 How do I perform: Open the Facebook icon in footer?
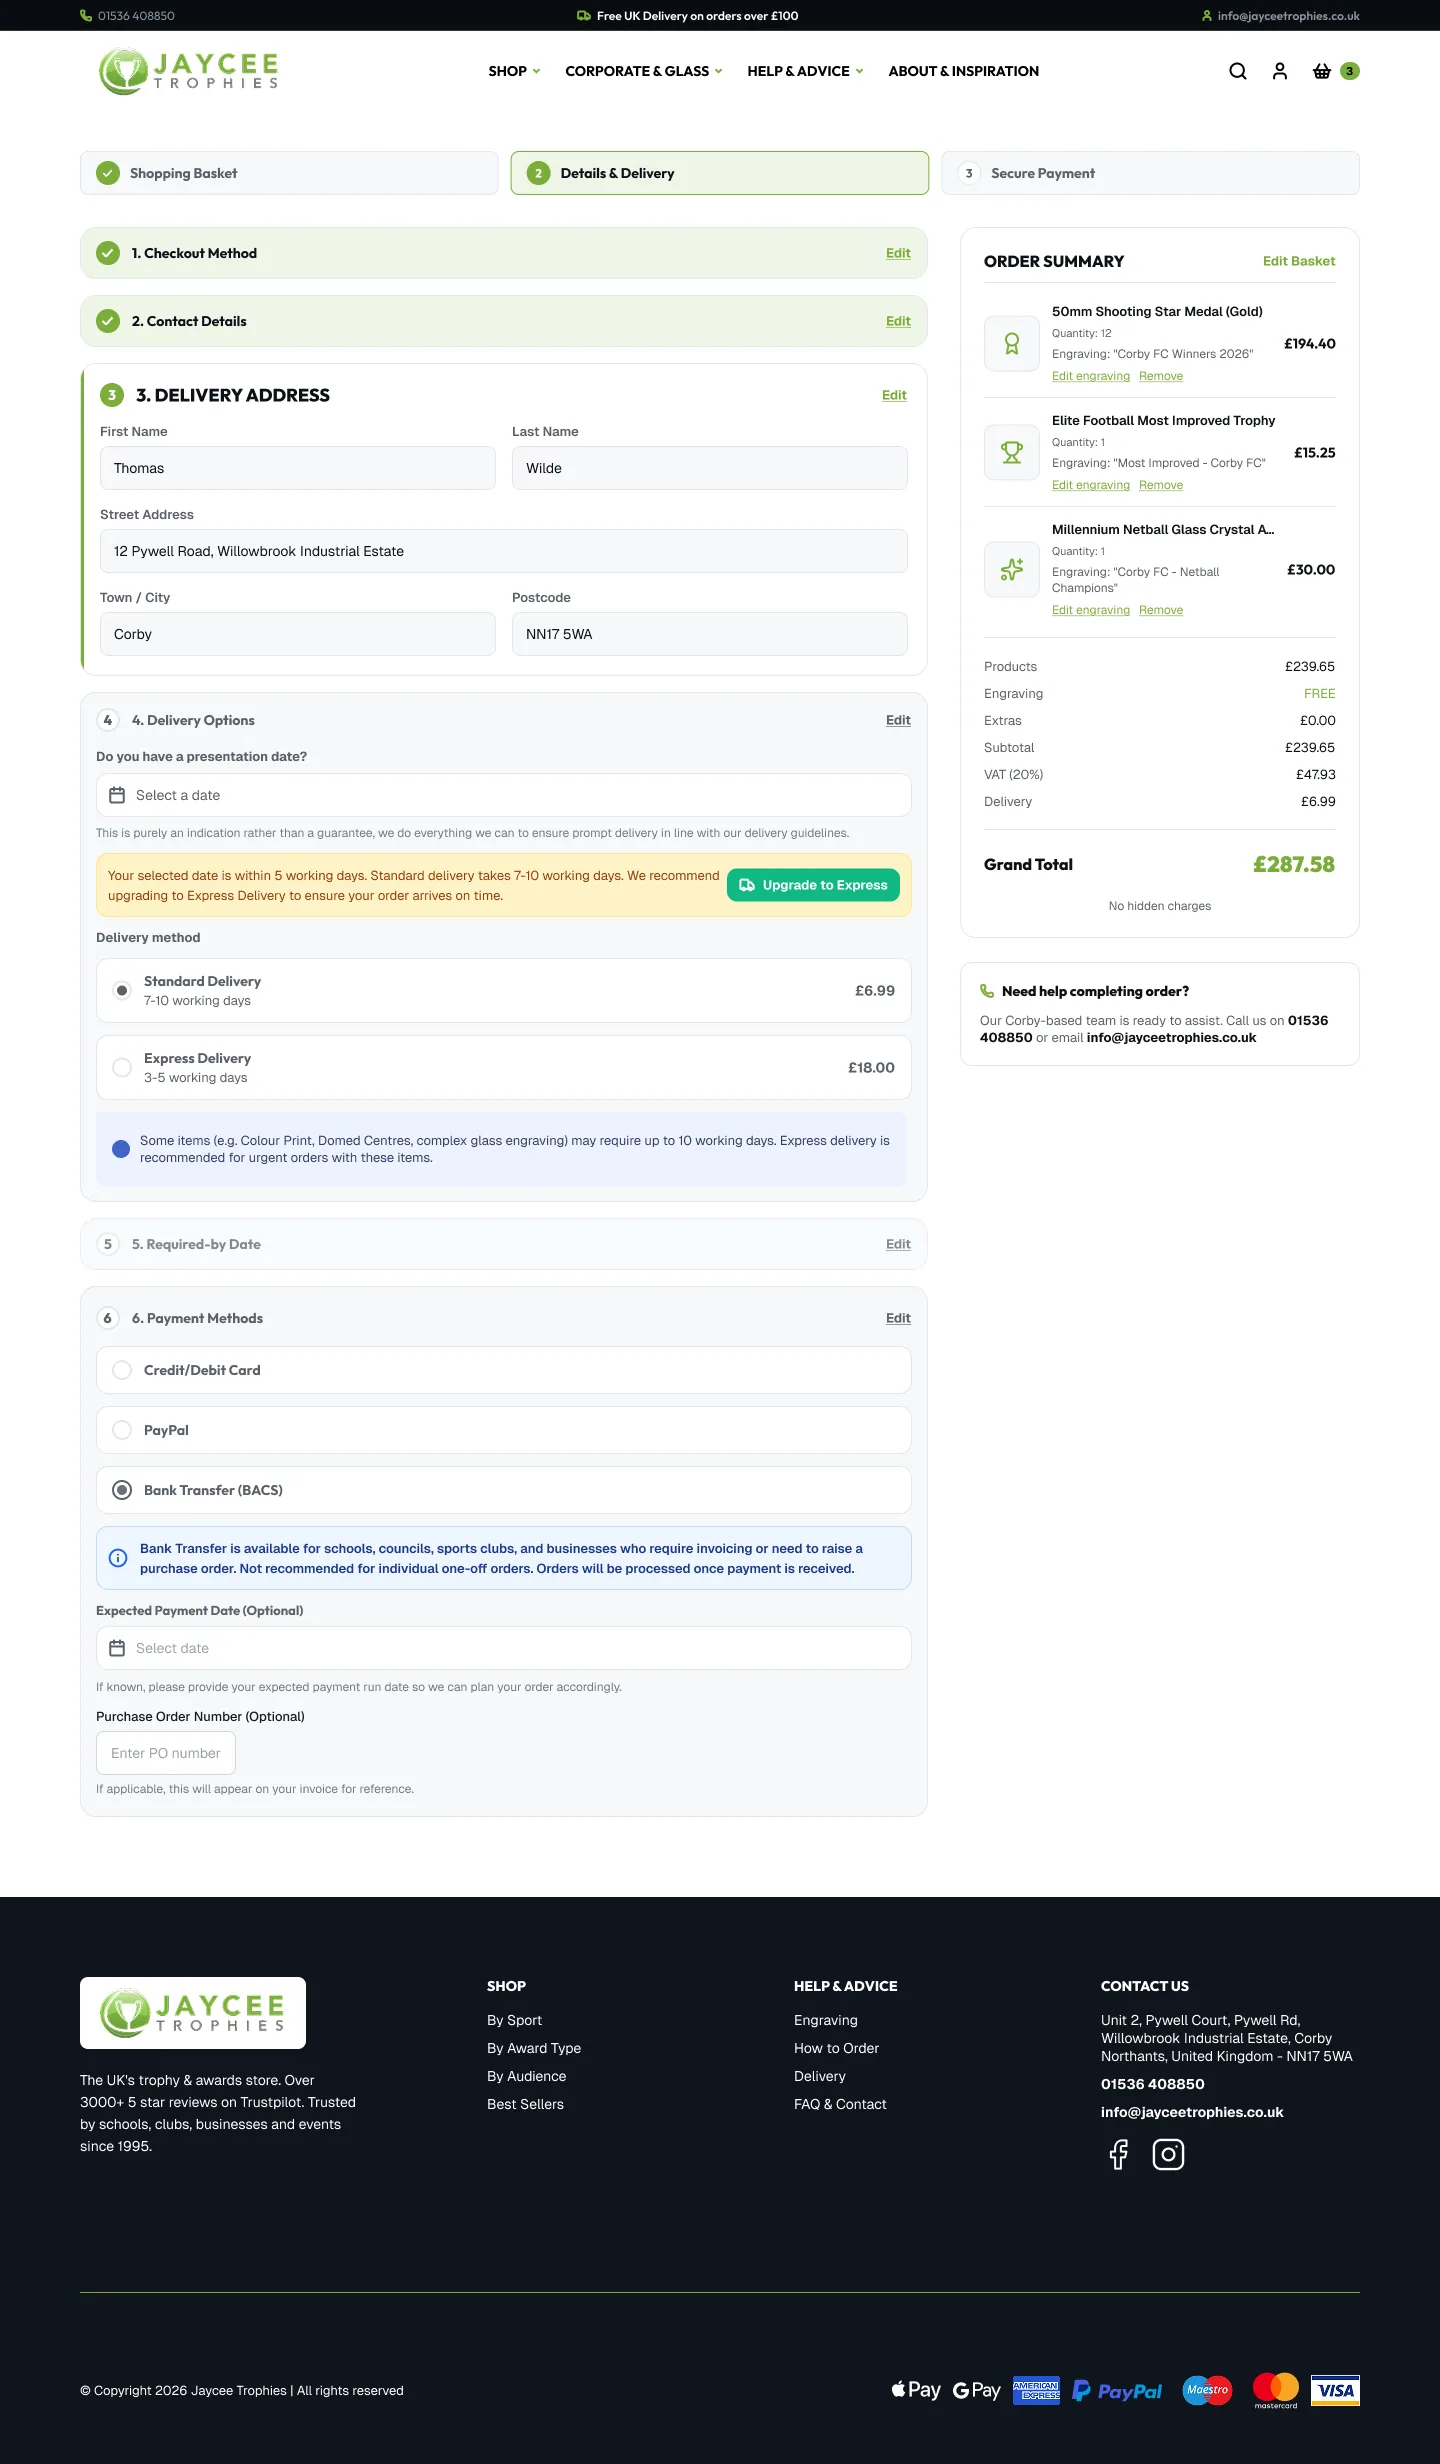tap(1119, 2154)
